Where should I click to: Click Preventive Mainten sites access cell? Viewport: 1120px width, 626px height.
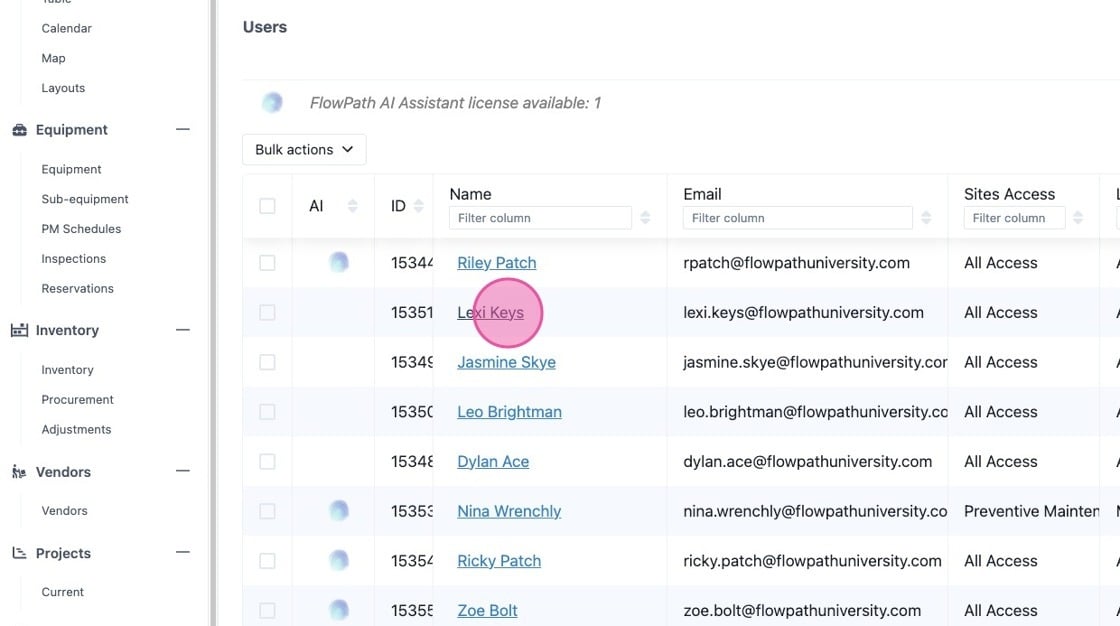click(x=1031, y=511)
